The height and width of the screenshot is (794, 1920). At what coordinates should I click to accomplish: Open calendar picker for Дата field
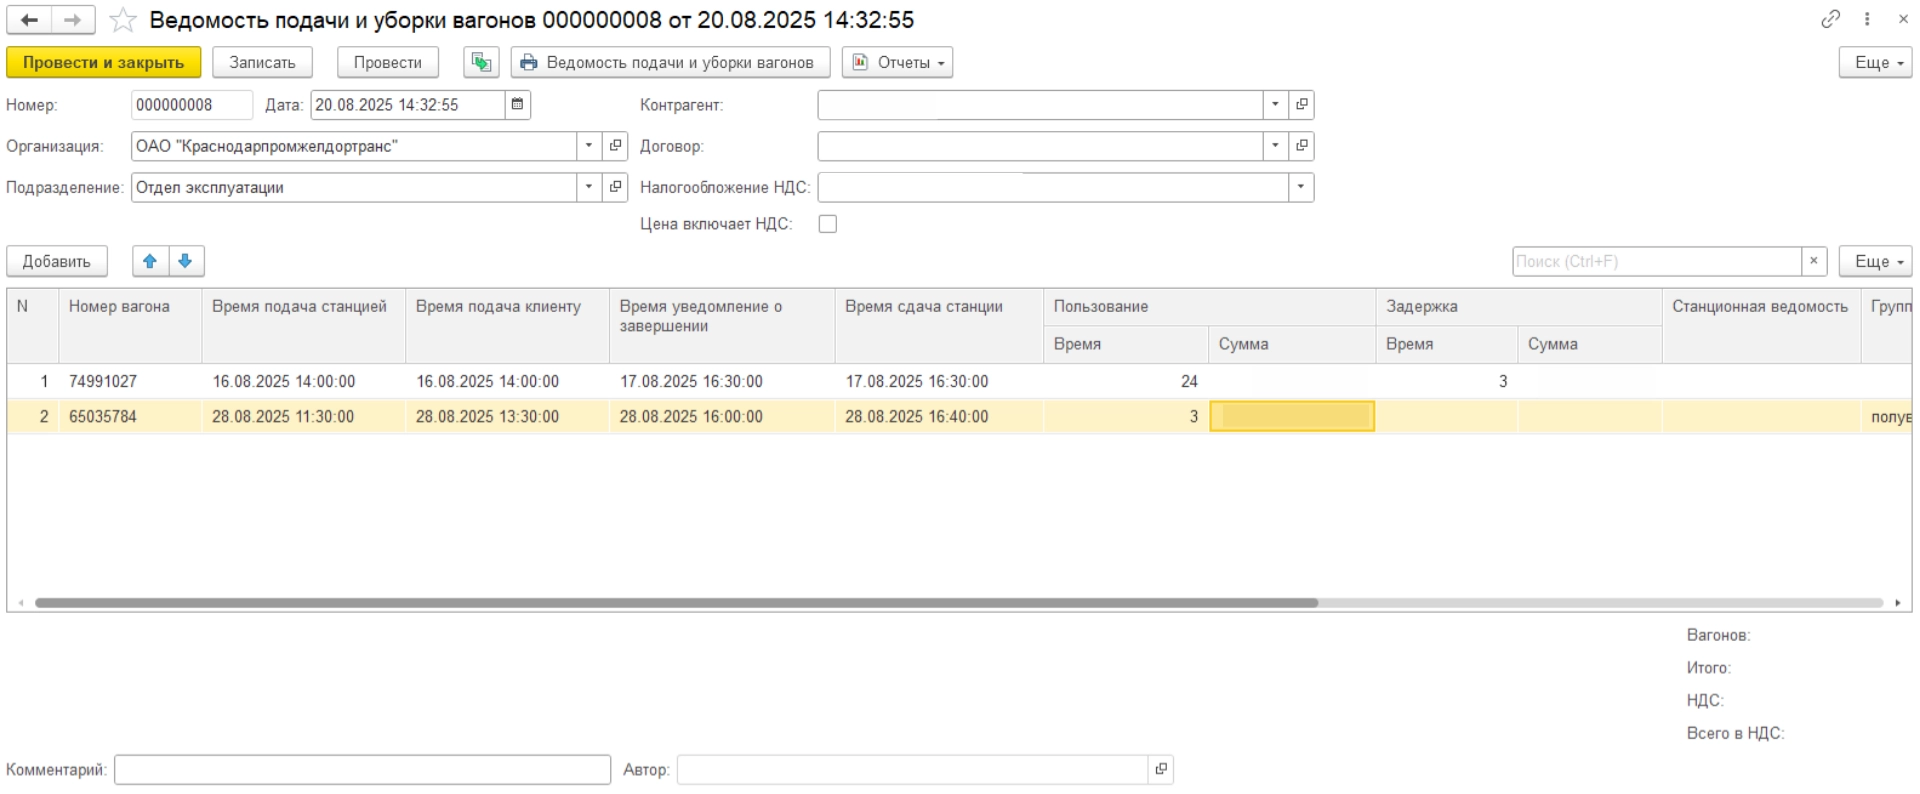(x=517, y=105)
